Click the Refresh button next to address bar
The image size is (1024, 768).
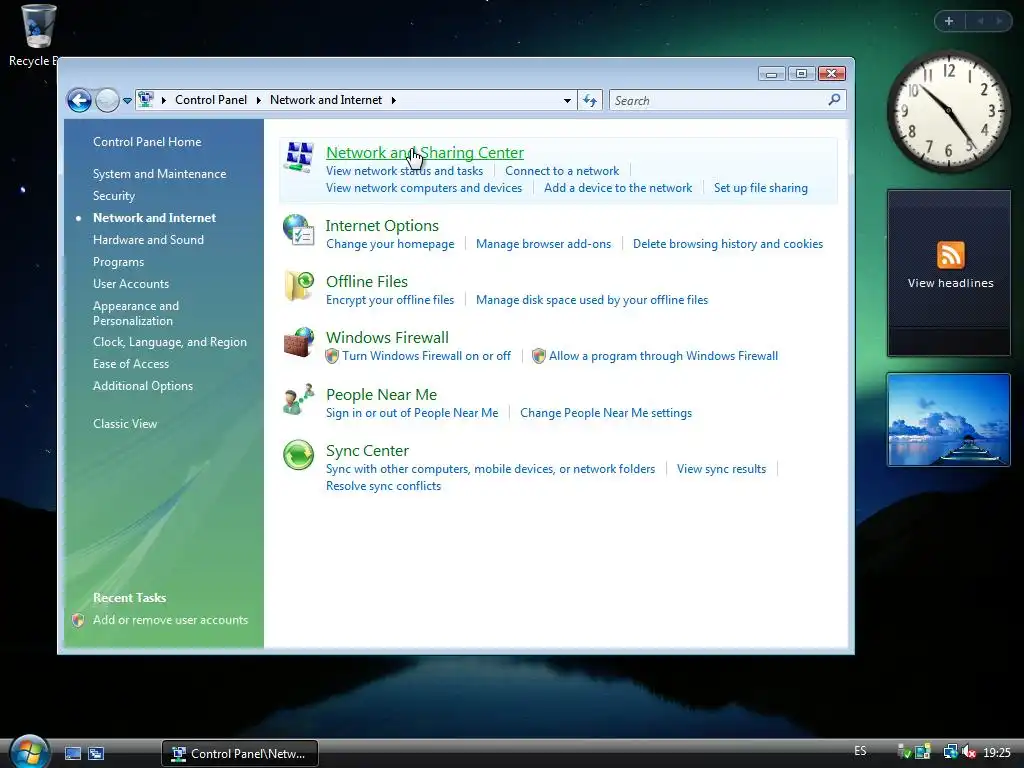click(590, 100)
